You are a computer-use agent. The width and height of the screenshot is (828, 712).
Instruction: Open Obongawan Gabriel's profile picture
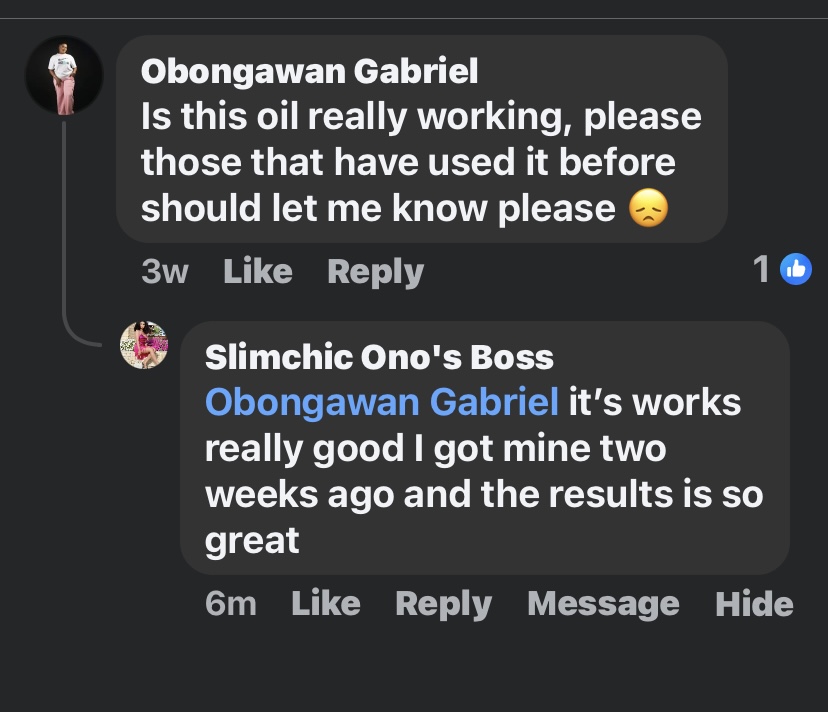62,76
